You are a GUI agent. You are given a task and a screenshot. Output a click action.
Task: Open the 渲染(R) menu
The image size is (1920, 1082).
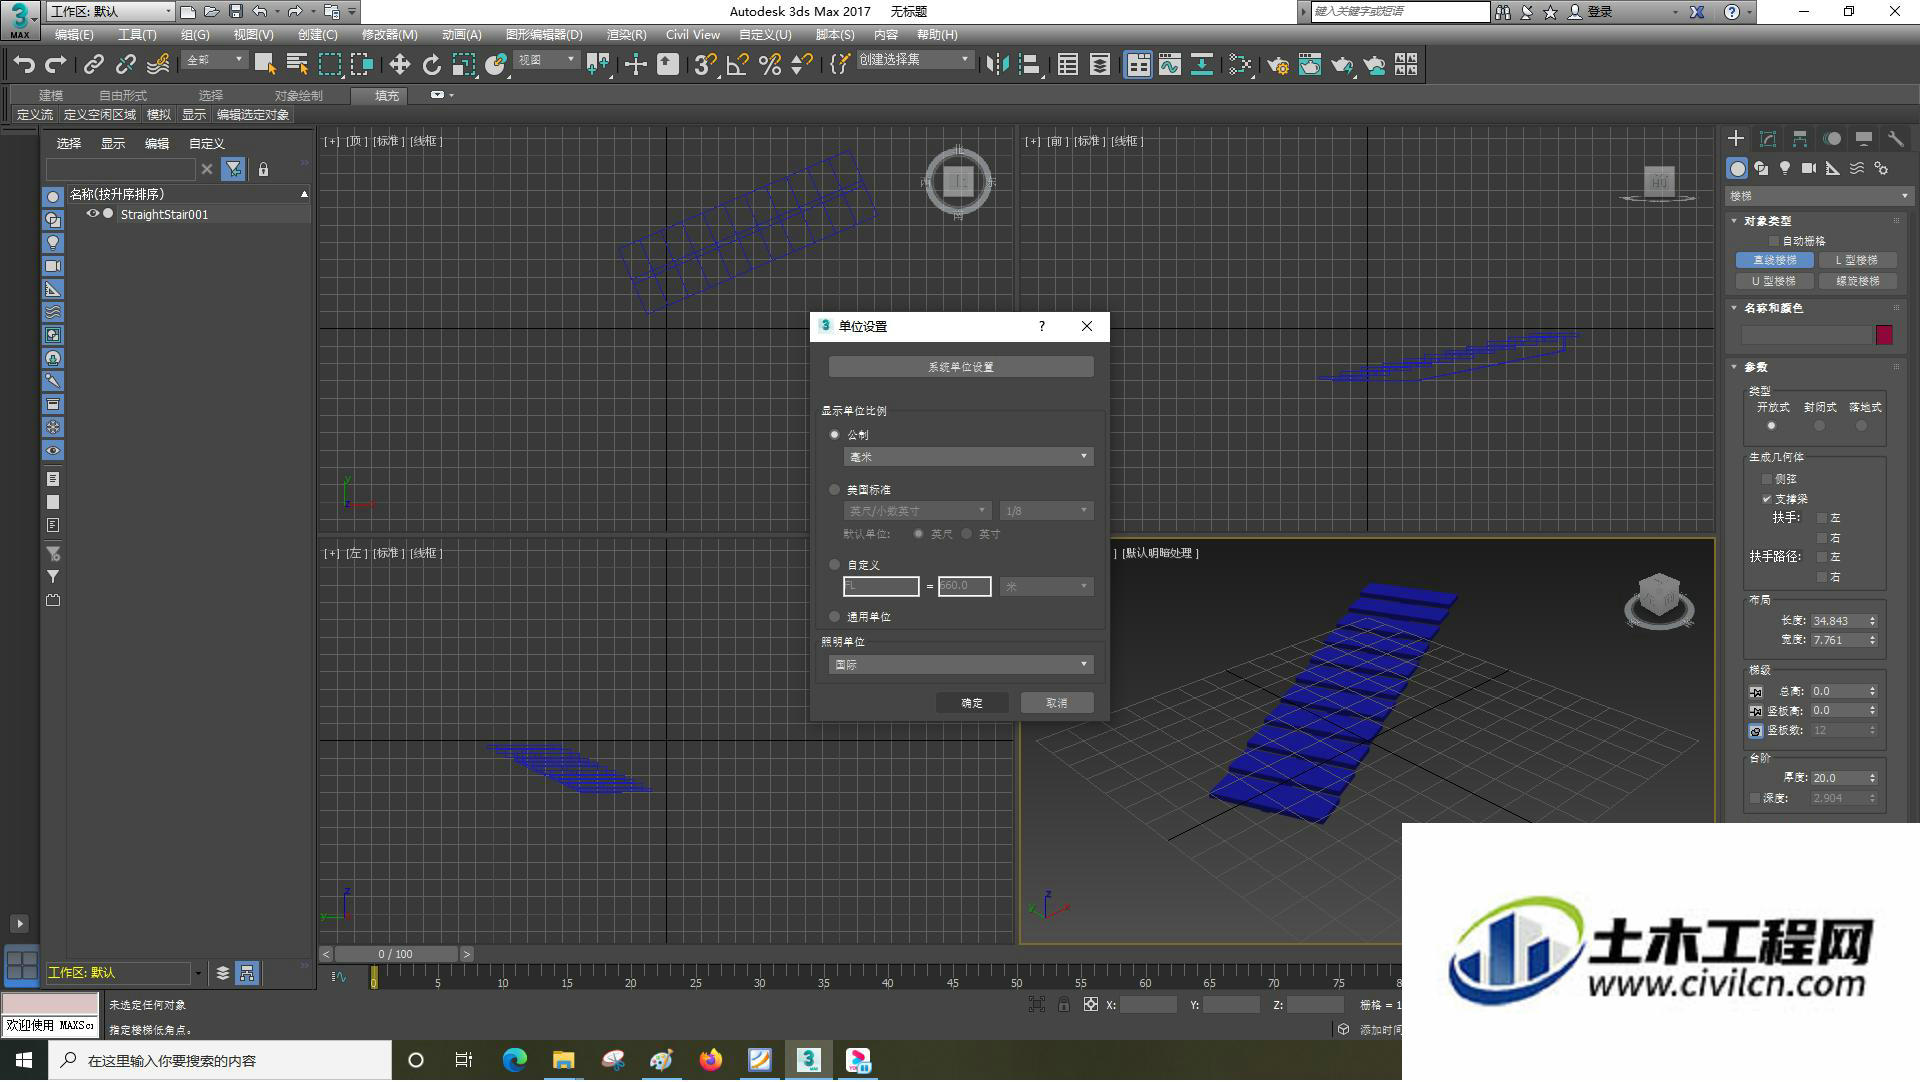[x=626, y=35]
